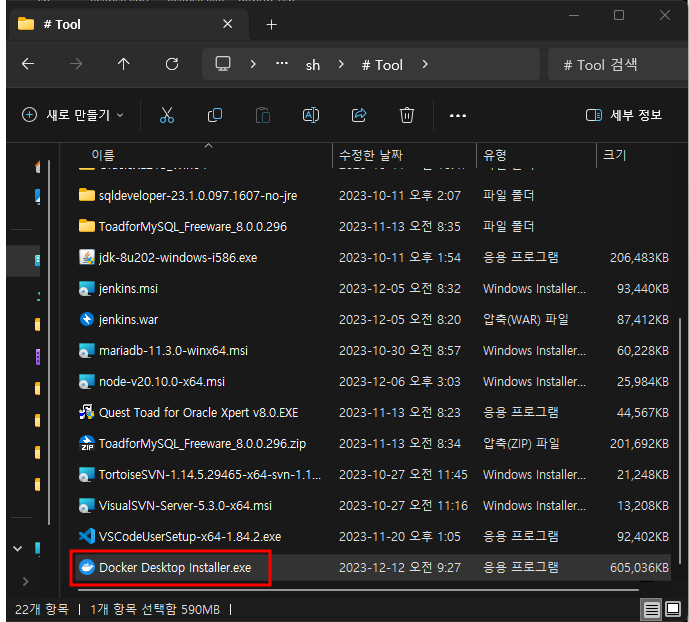The width and height of the screenshot is (689, 622).
Task: Switch to large thumbnails view in status bar
Action: (673, 609)
